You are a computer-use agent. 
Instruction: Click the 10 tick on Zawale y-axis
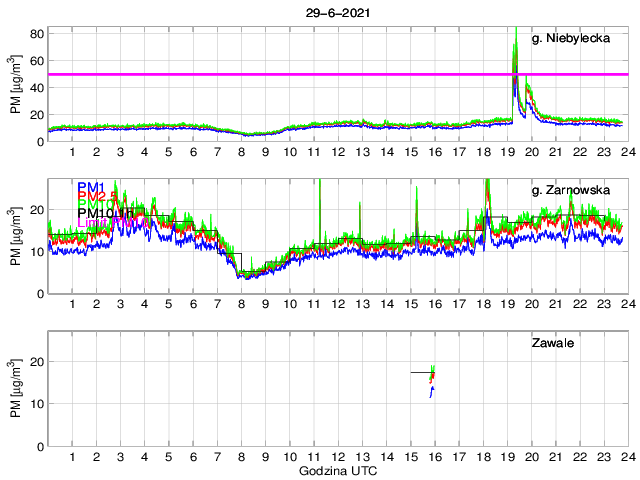point(37,404)
